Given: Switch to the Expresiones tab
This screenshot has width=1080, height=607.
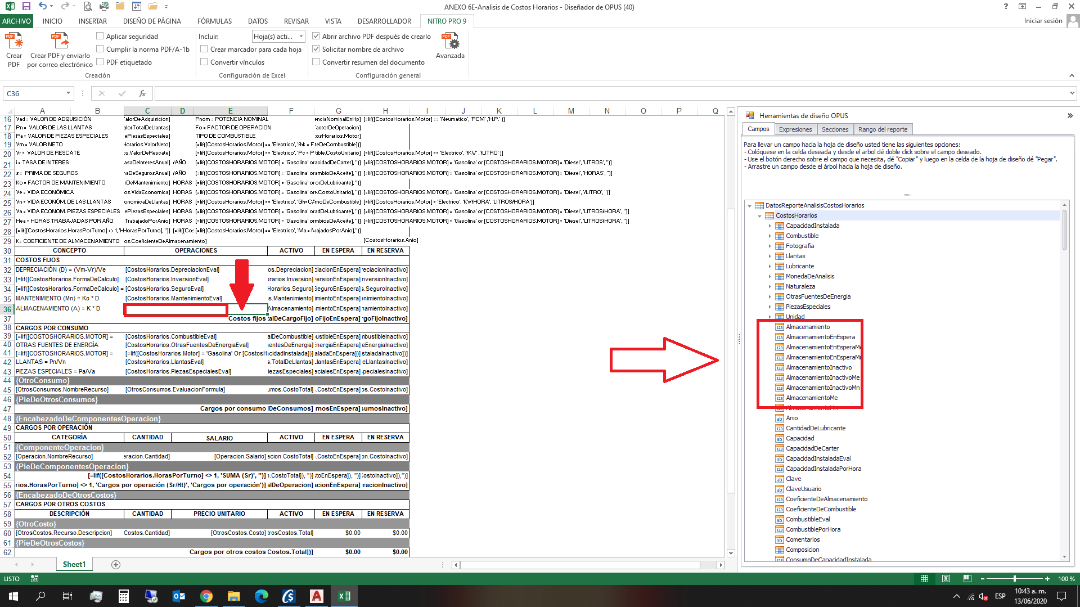Looking at the screenshot, I should pyautogui.click(x=795, y=129).
